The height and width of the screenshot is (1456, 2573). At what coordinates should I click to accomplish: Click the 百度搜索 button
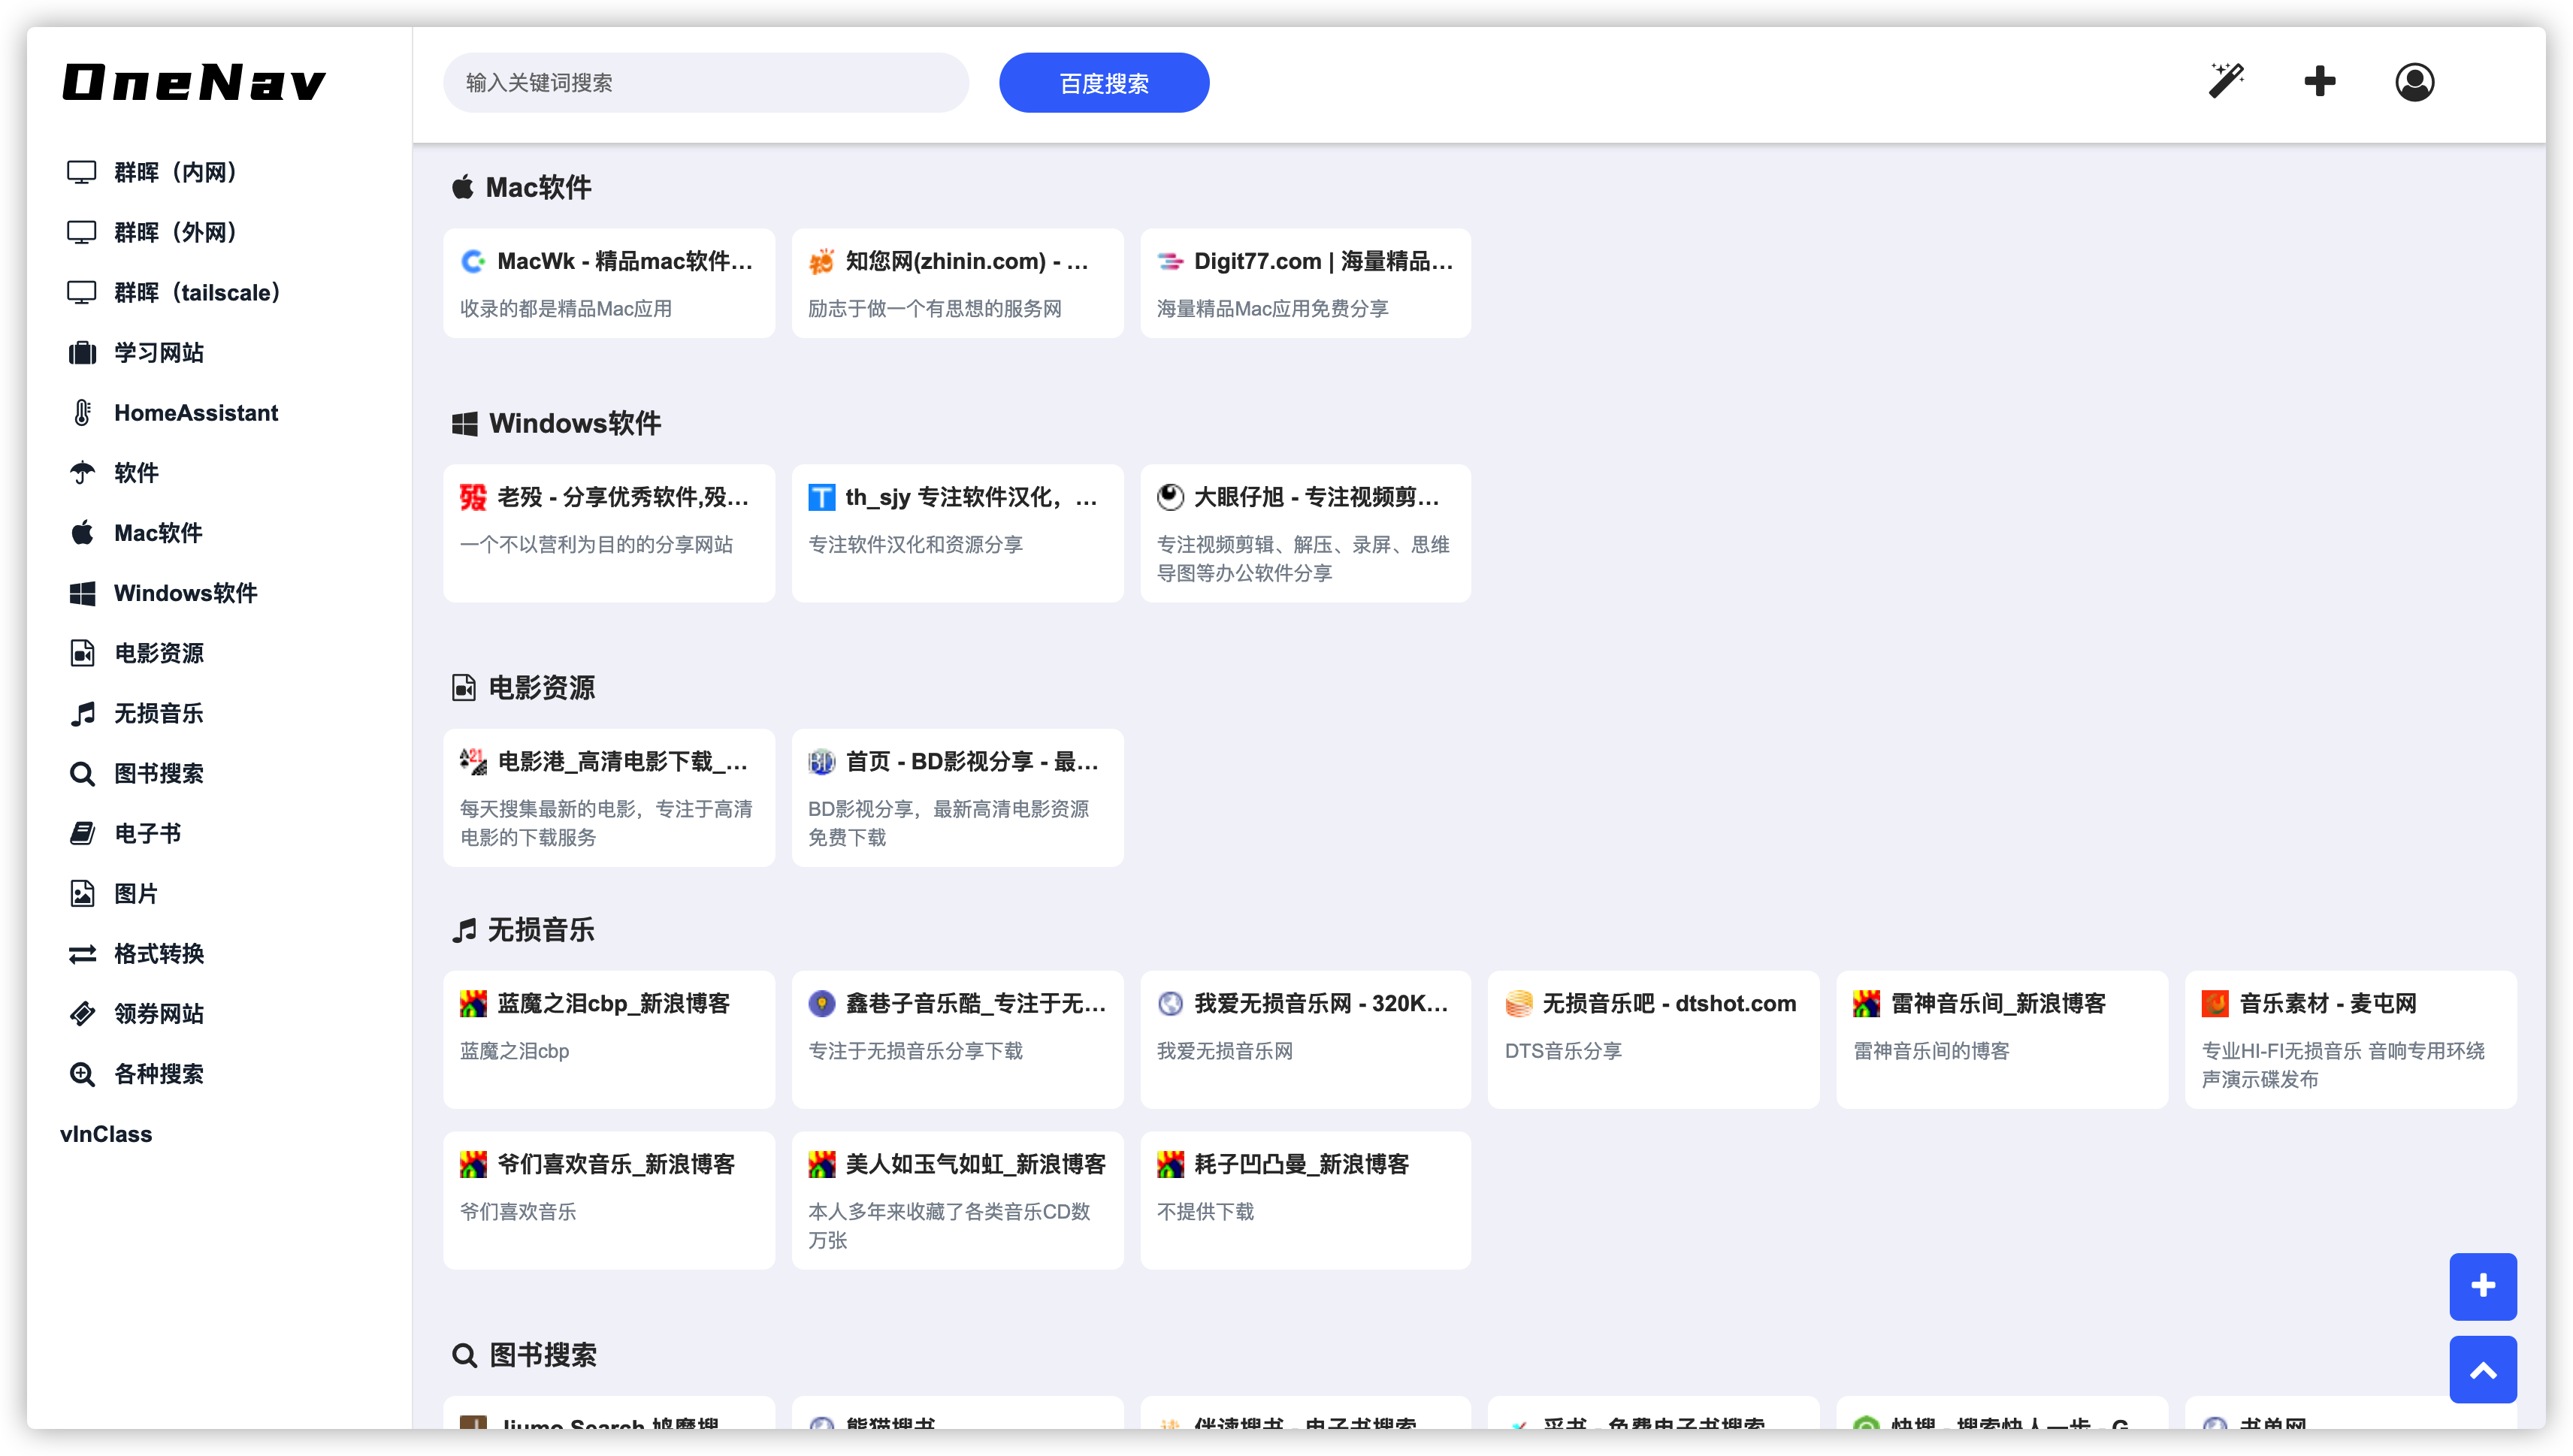tap(1103, 82)
